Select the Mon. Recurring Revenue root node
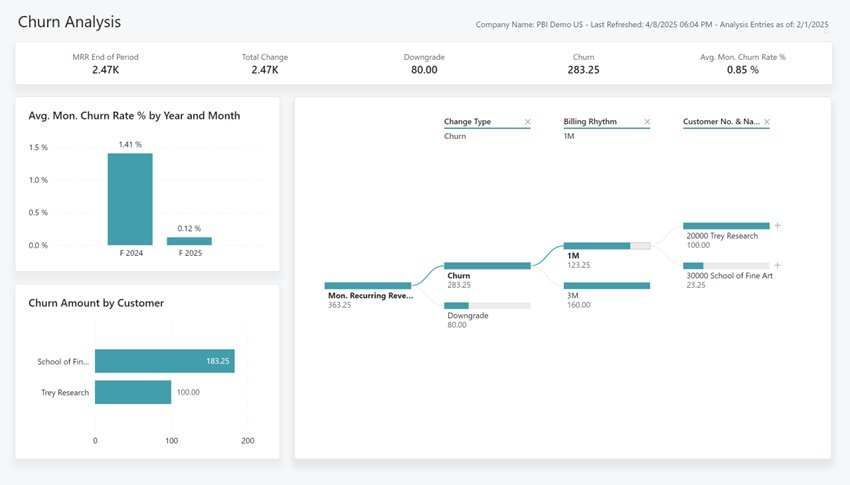Screen dimensions: 850x485 (x=368, y=286)
